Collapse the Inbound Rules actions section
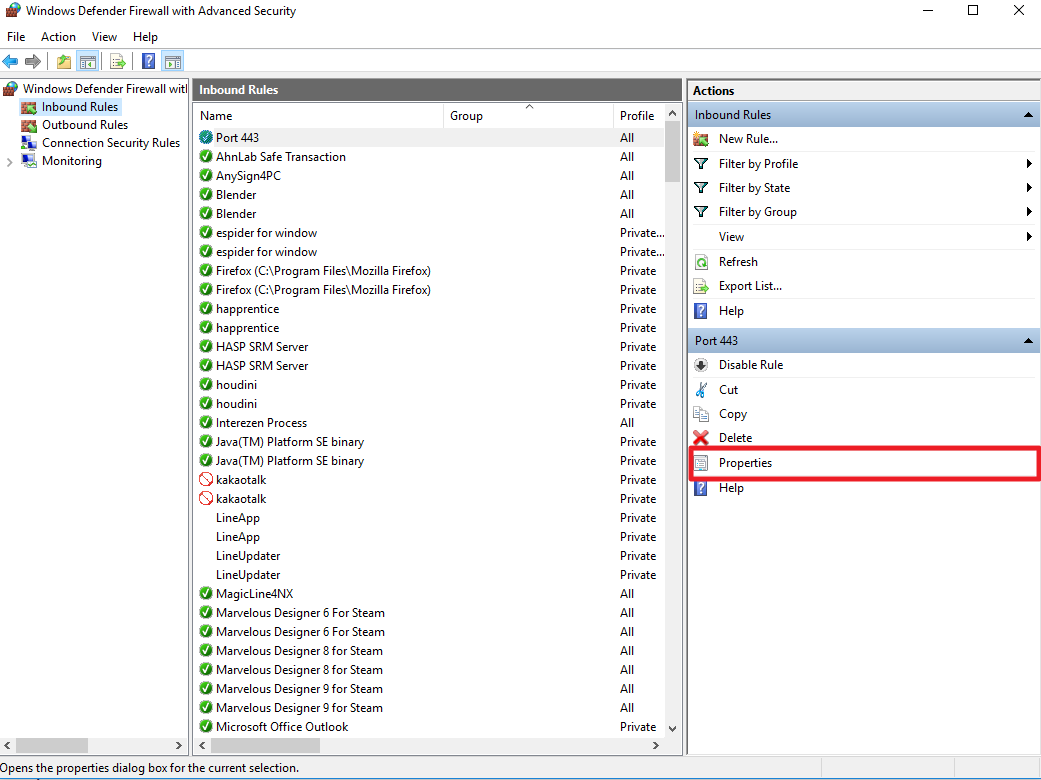 pos(1028,115)
